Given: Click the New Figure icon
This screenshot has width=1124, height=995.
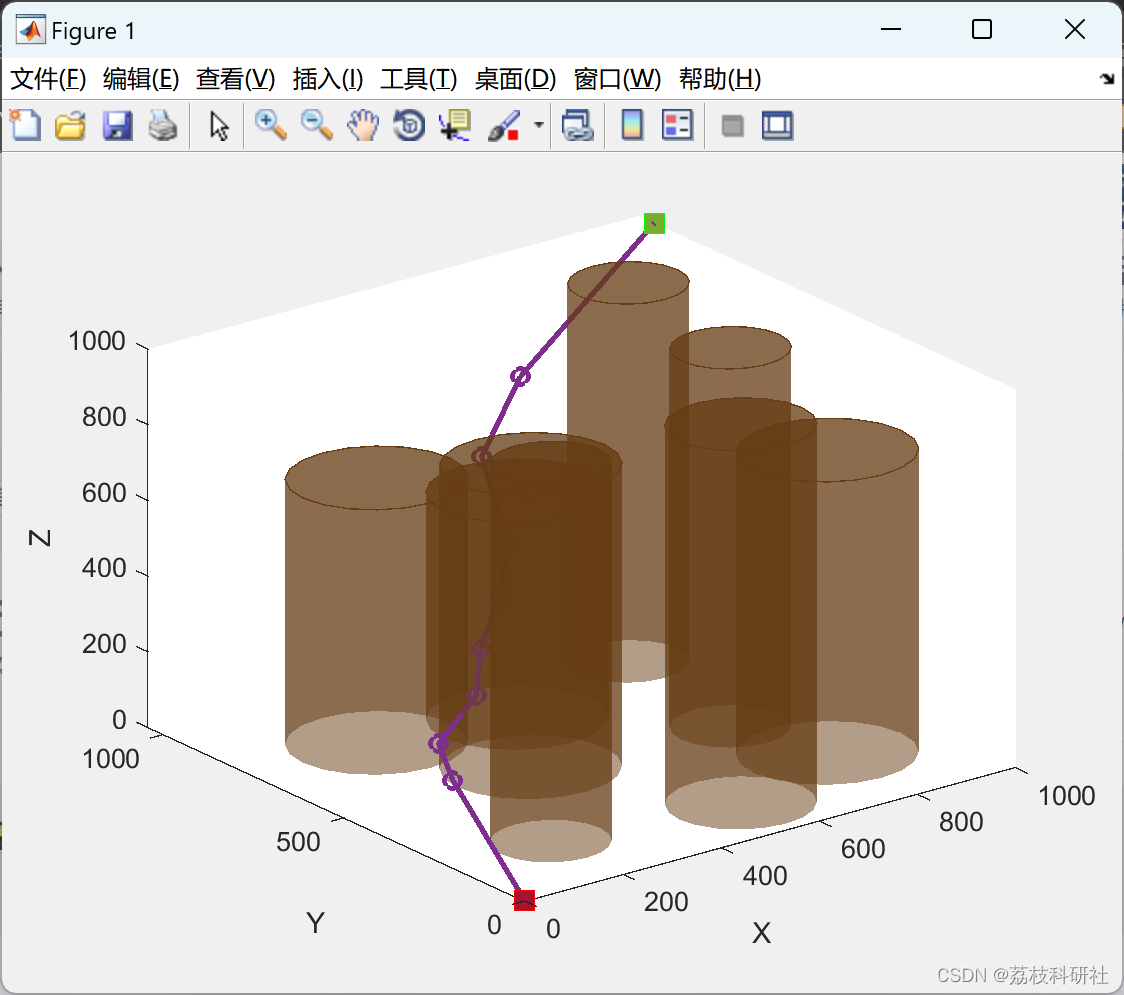Looking at the screenshot, I should 25,125.
